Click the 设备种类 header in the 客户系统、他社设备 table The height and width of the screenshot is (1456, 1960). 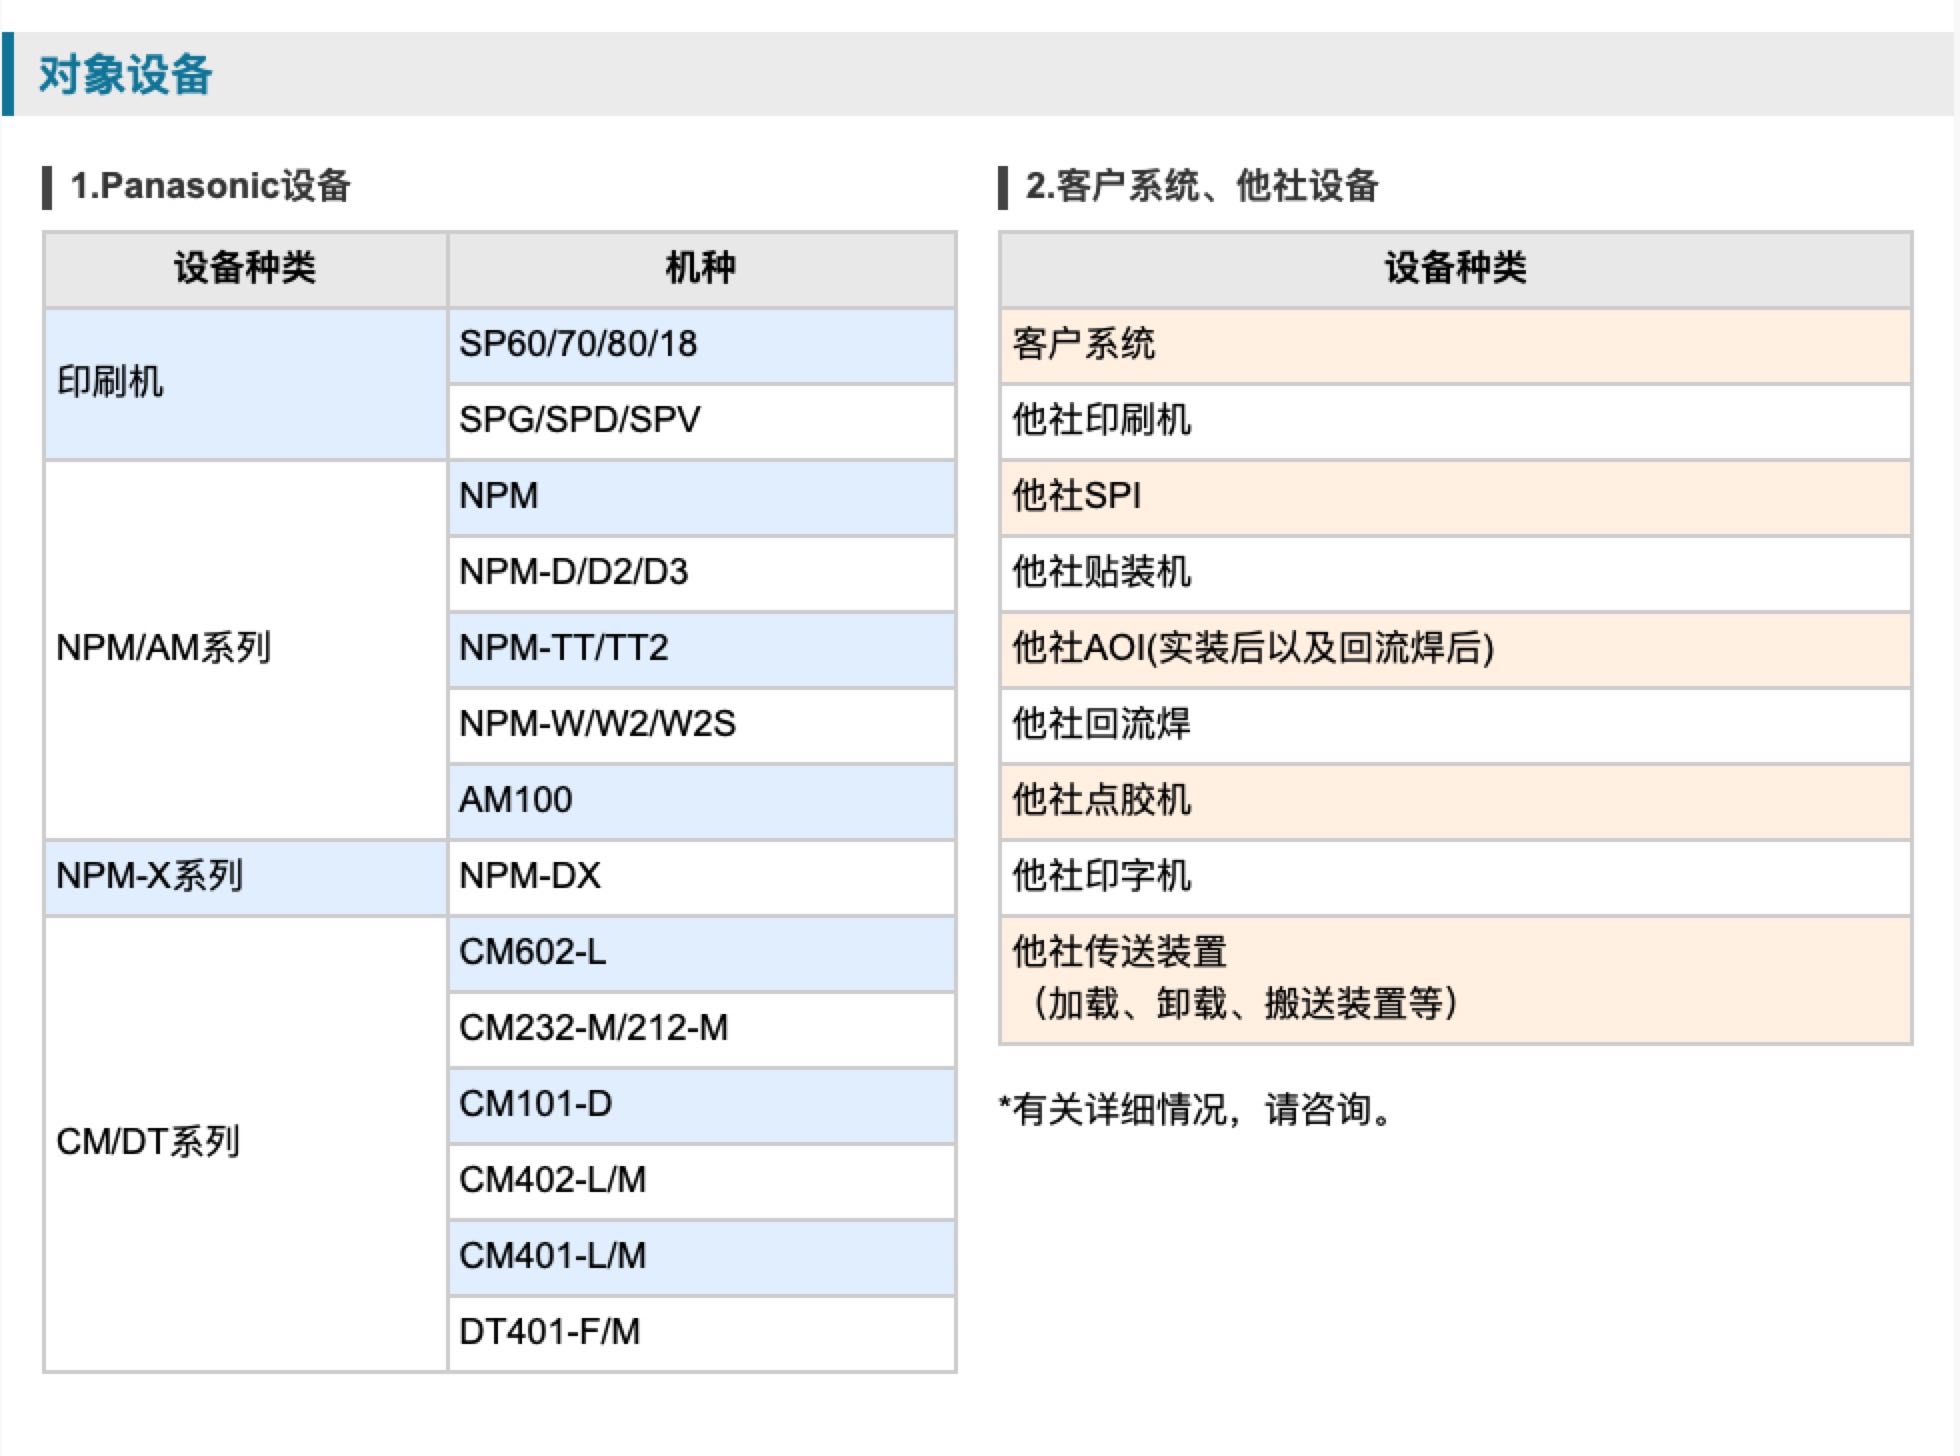pos(1455,268)
